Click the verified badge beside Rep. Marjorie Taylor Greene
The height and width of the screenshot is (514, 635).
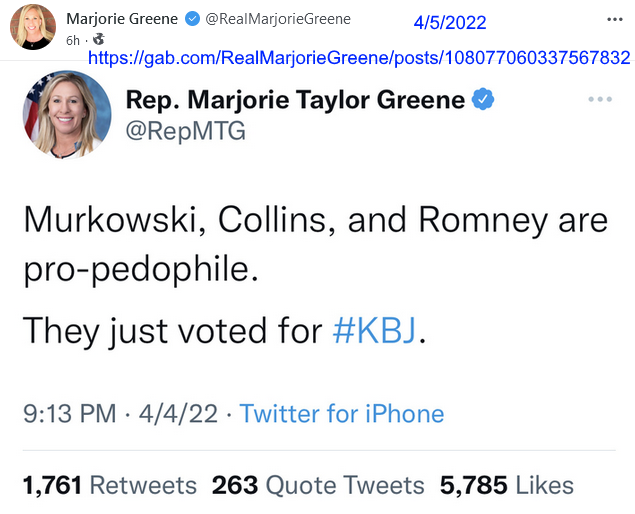tap(483, 99)
